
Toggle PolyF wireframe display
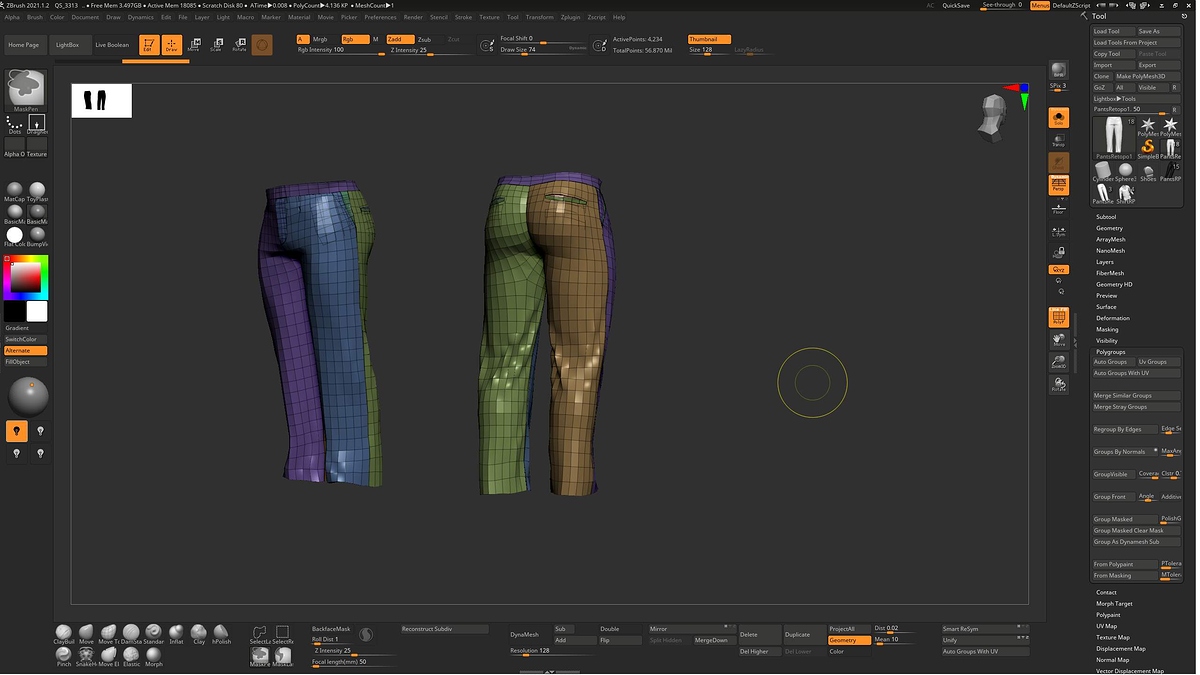(1058, 318)
